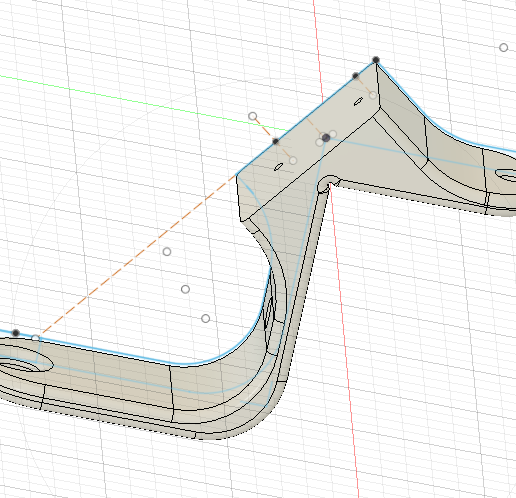Select the green axis line

143,103
